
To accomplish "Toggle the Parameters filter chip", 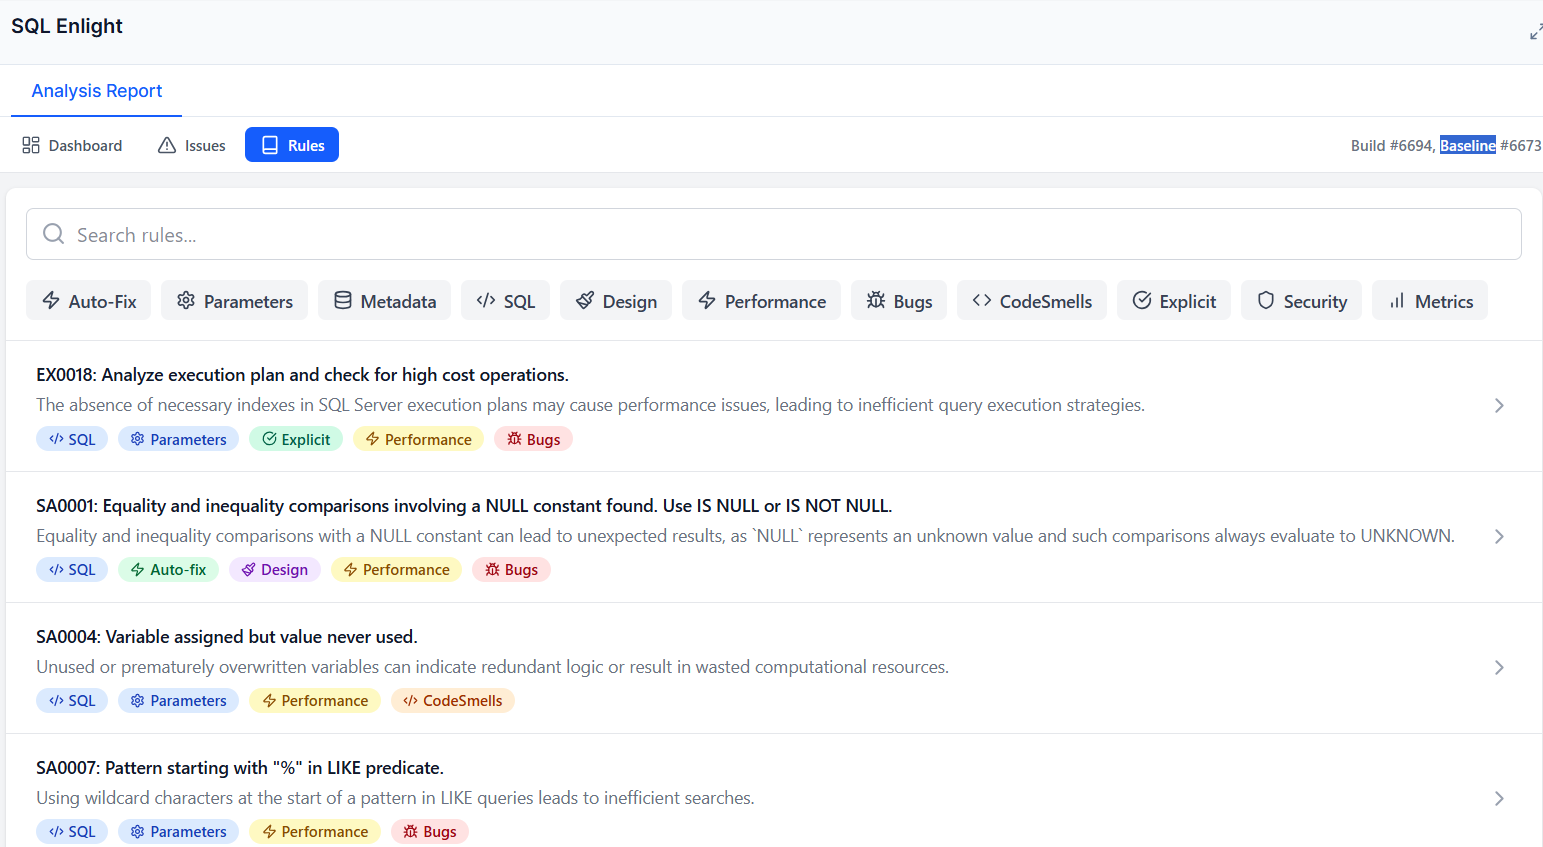I will point(235,300).
